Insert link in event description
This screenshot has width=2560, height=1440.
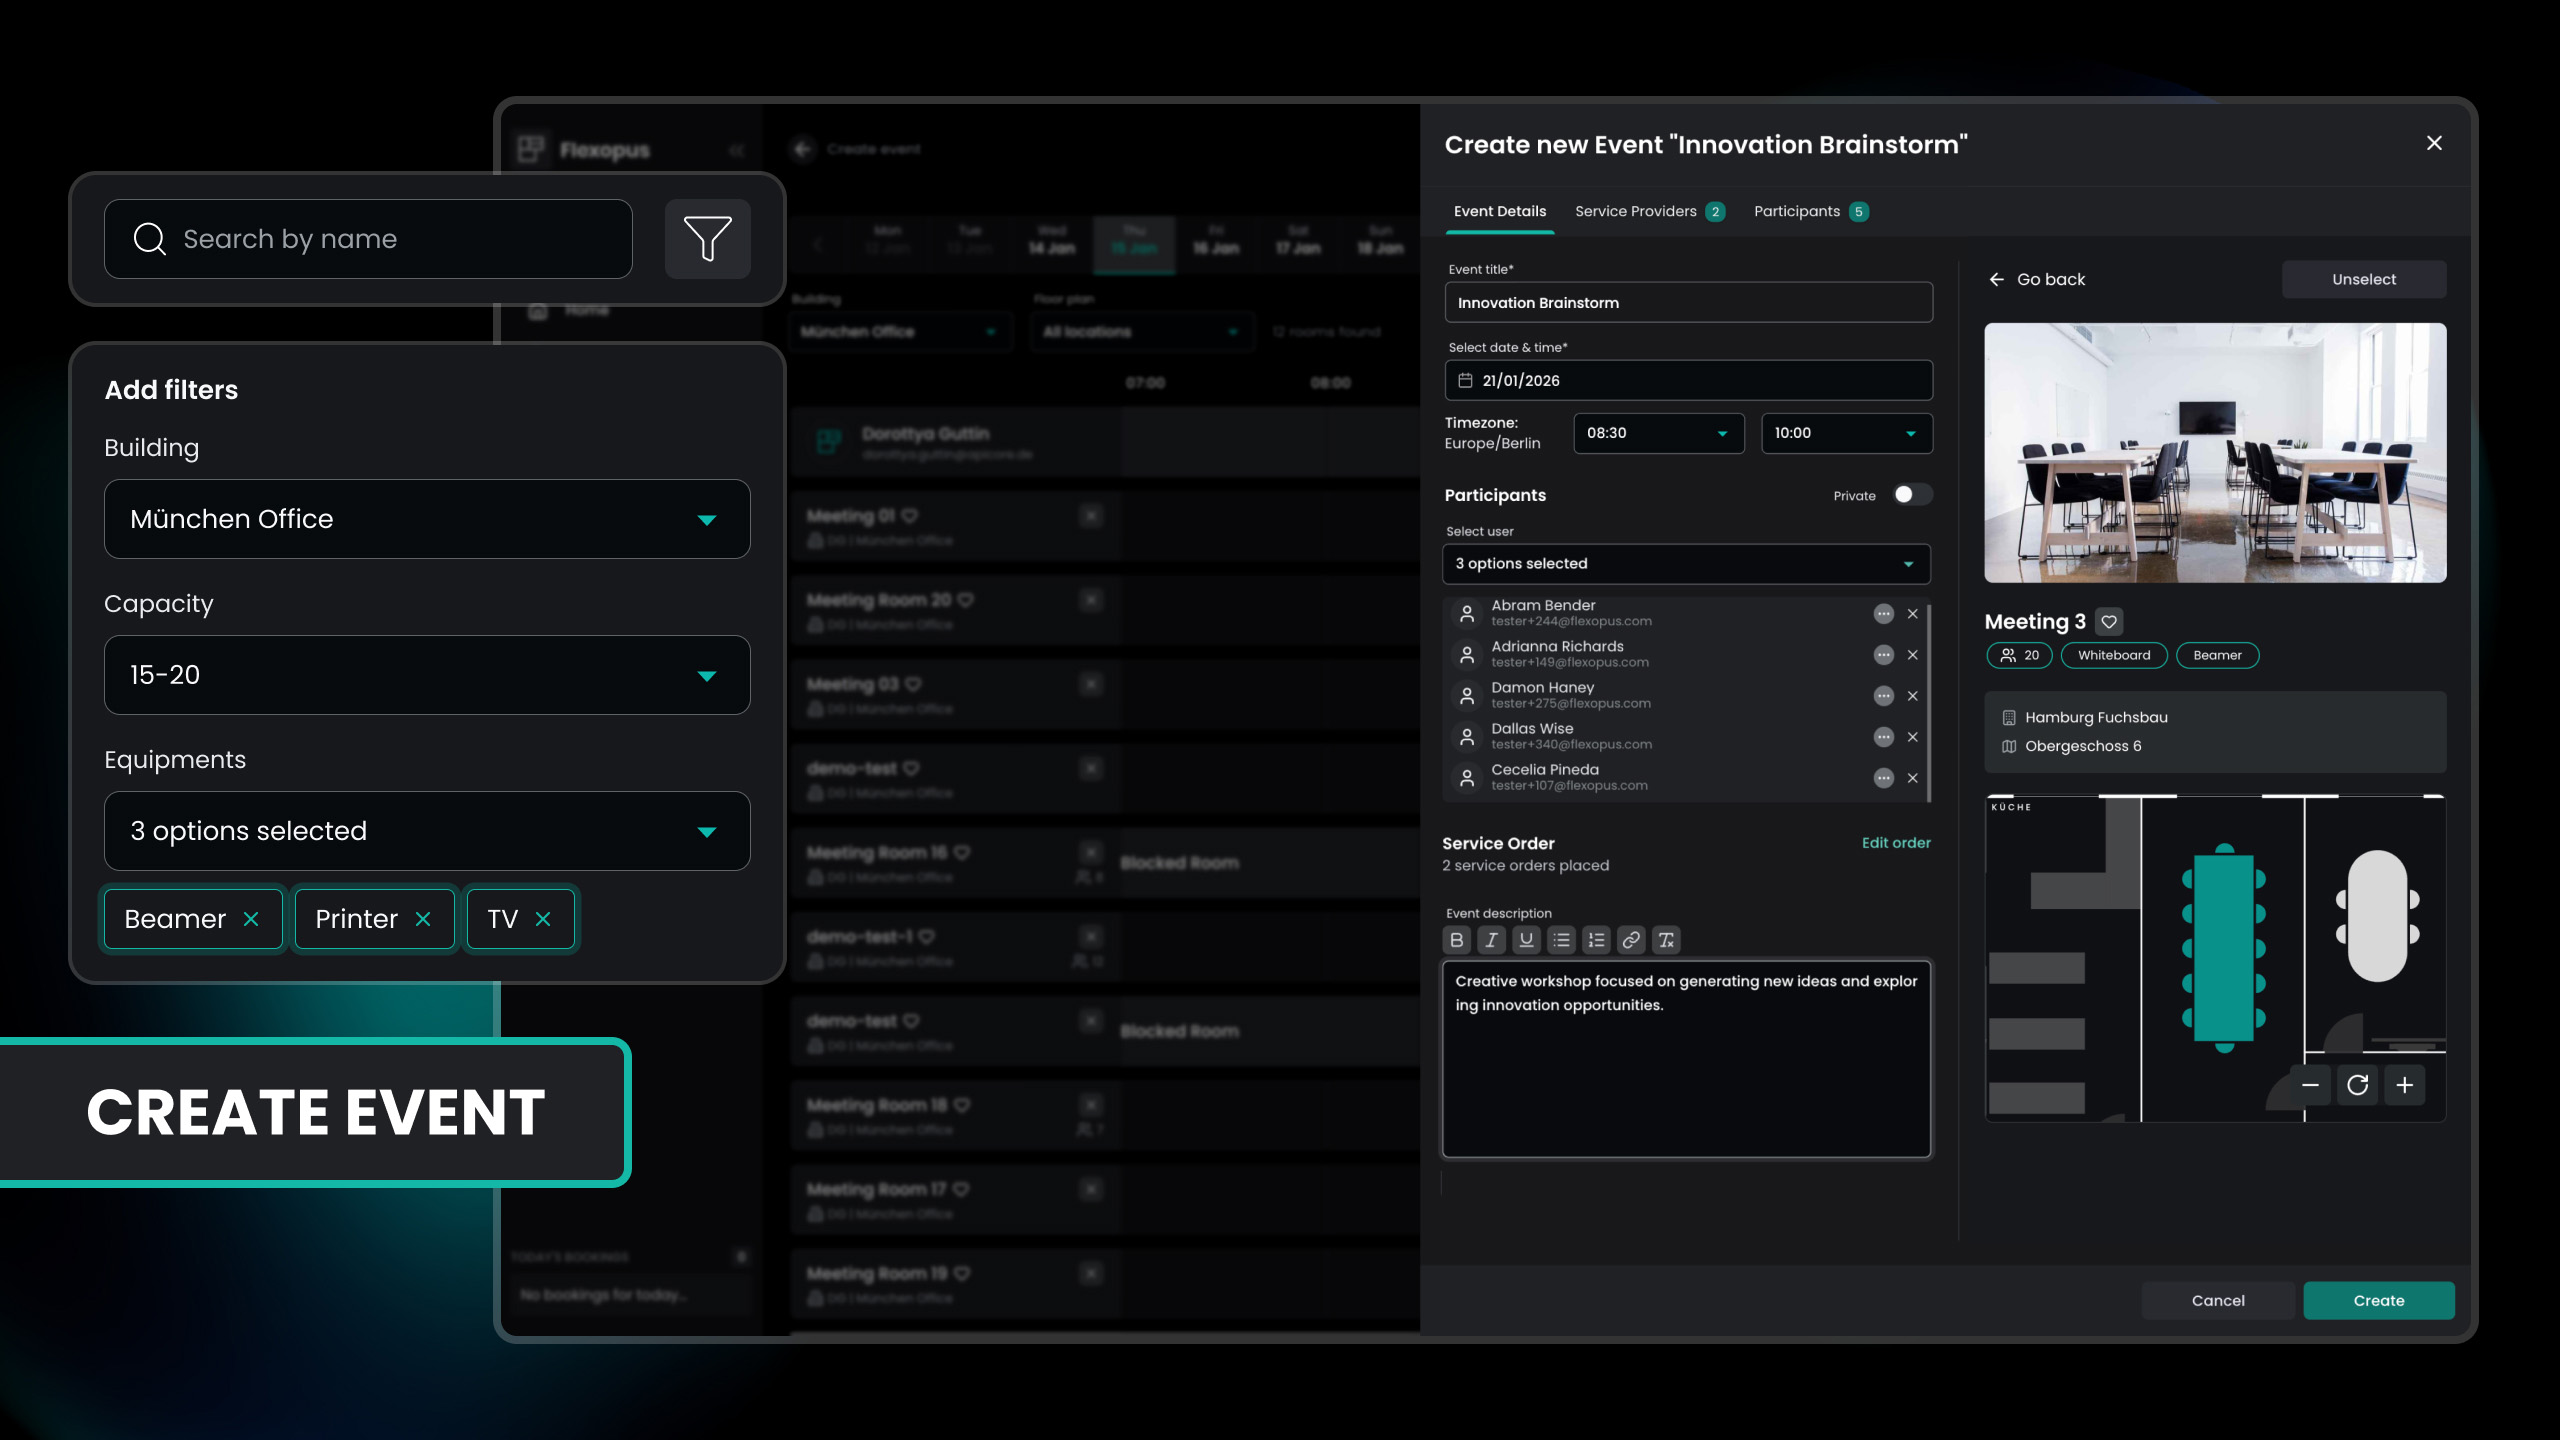coord(1631,940)
